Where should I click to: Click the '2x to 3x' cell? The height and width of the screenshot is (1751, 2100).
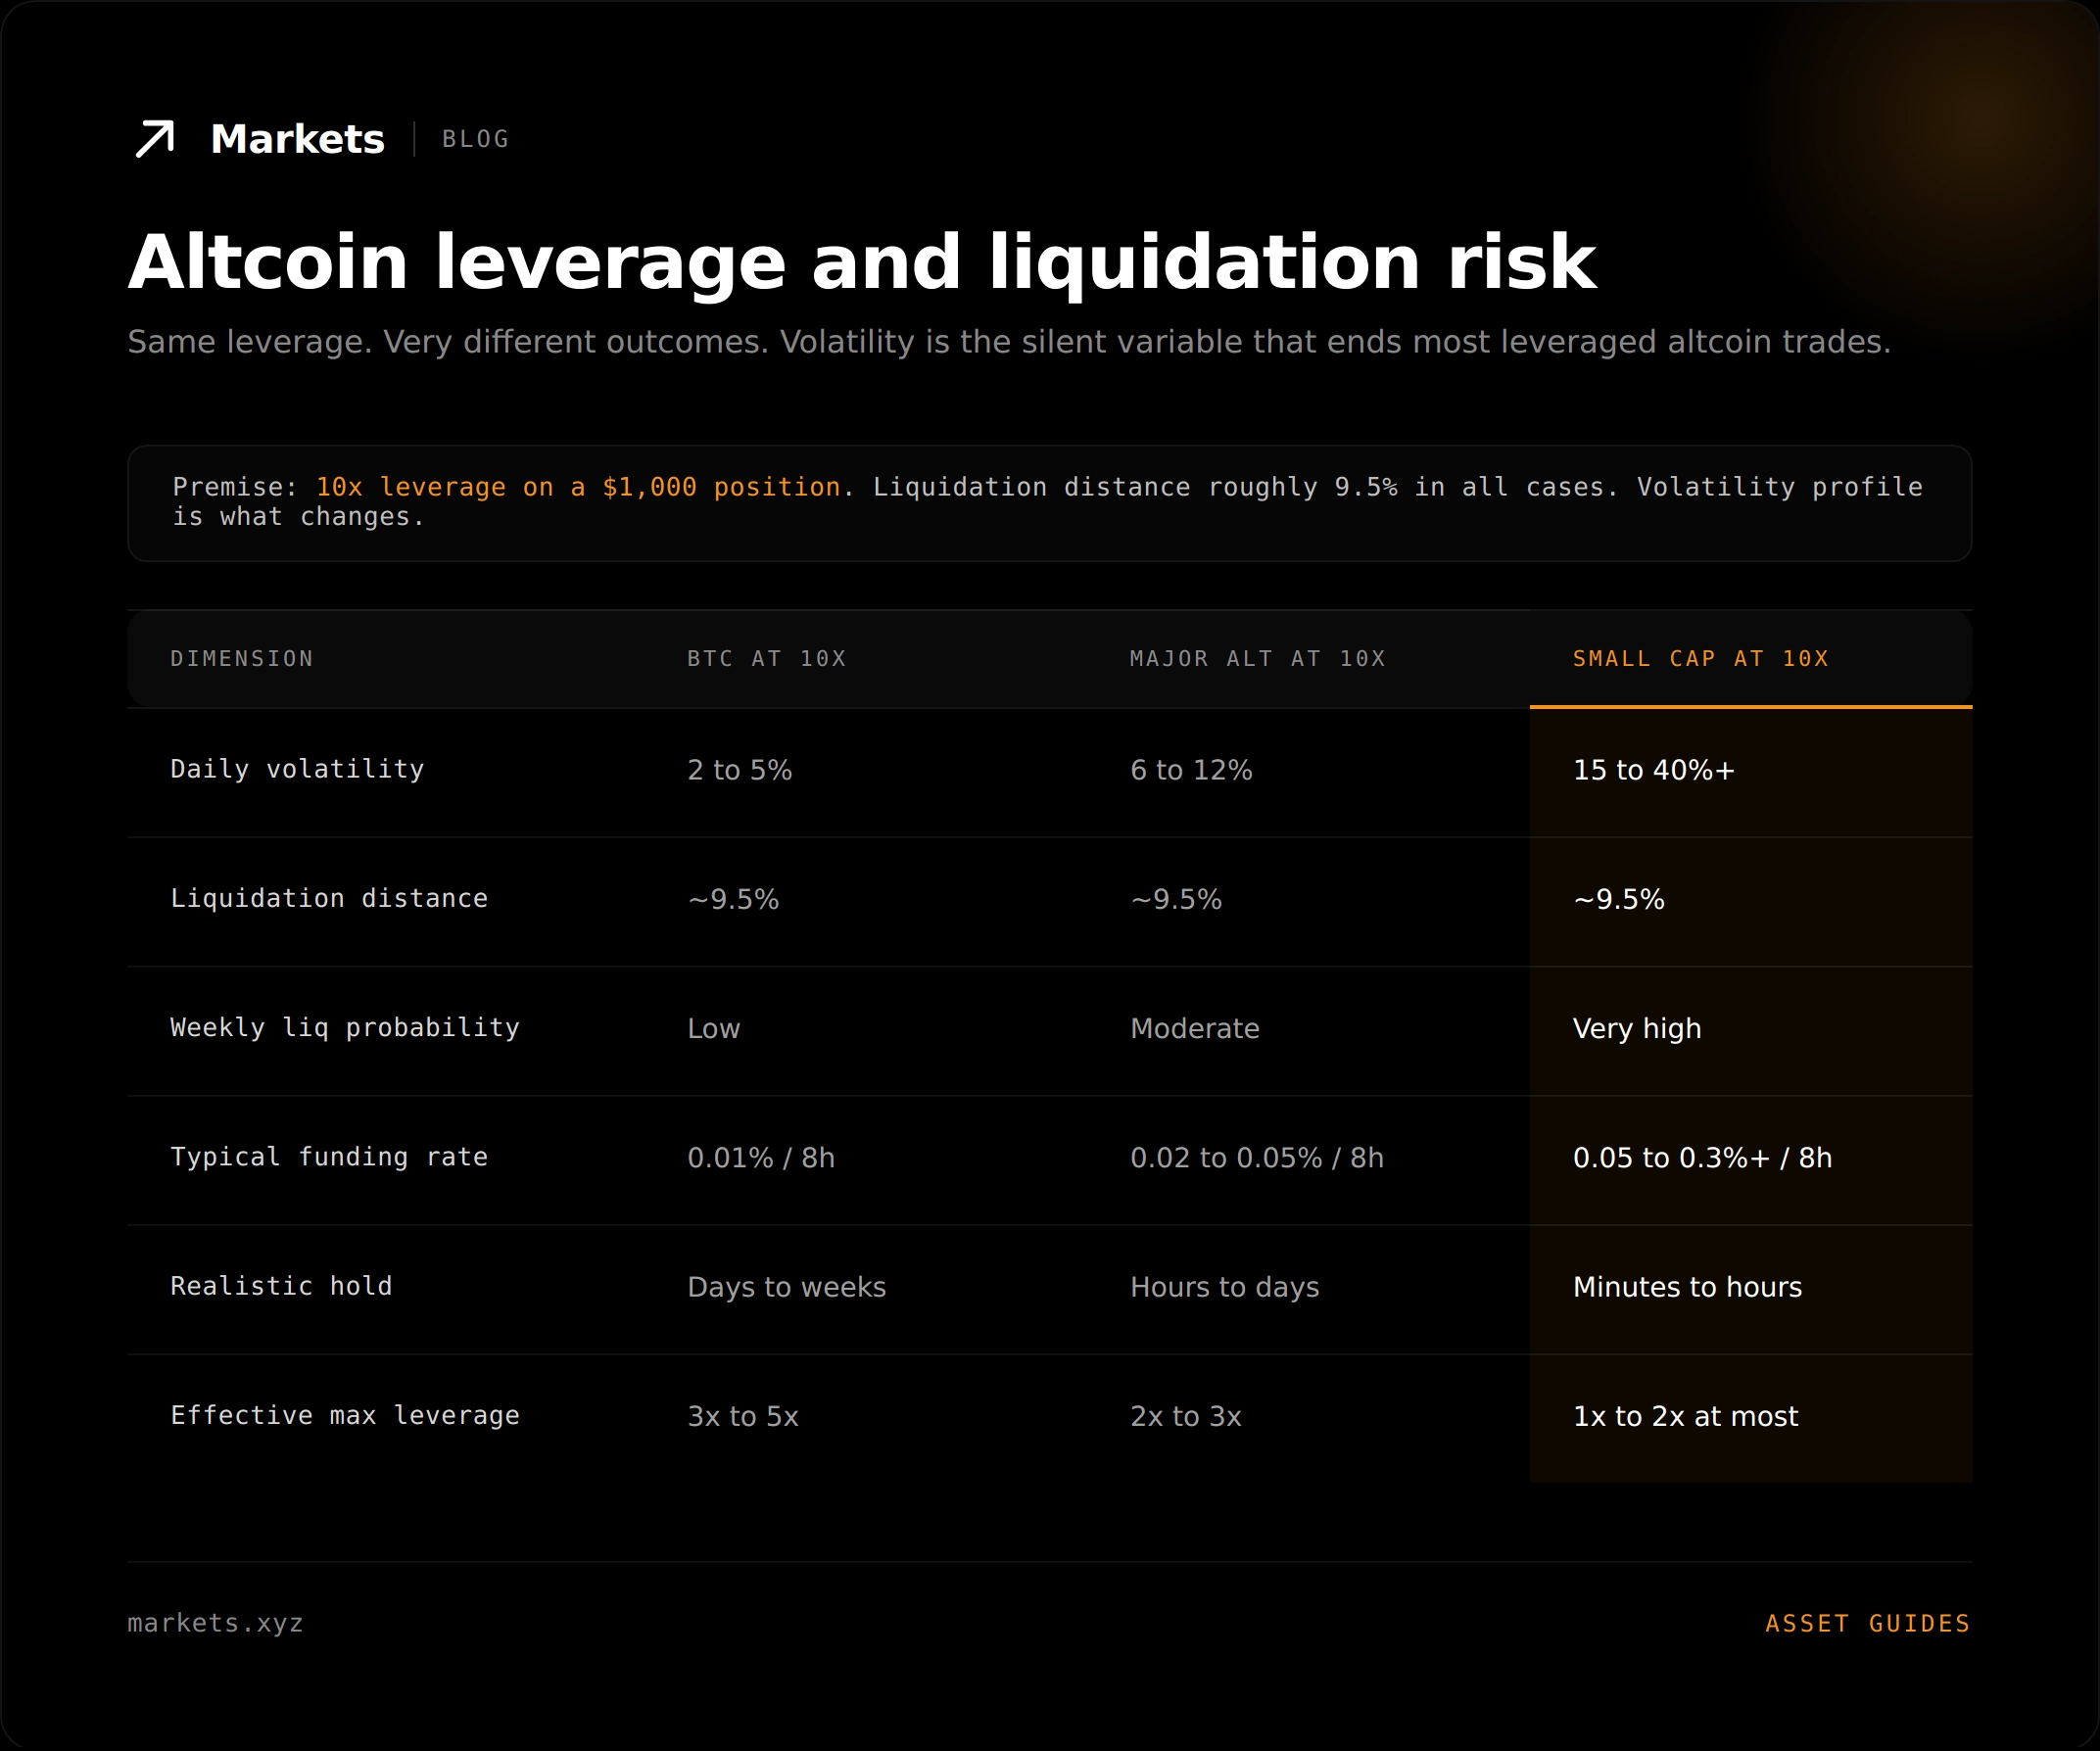(1186, 1416)
